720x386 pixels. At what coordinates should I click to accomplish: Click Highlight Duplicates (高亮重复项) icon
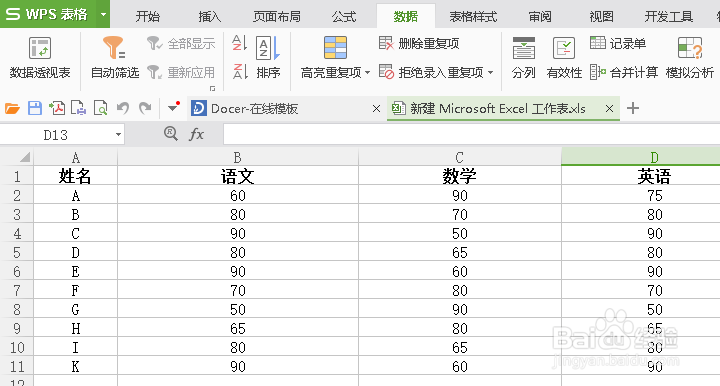click(x=335, y=48)
